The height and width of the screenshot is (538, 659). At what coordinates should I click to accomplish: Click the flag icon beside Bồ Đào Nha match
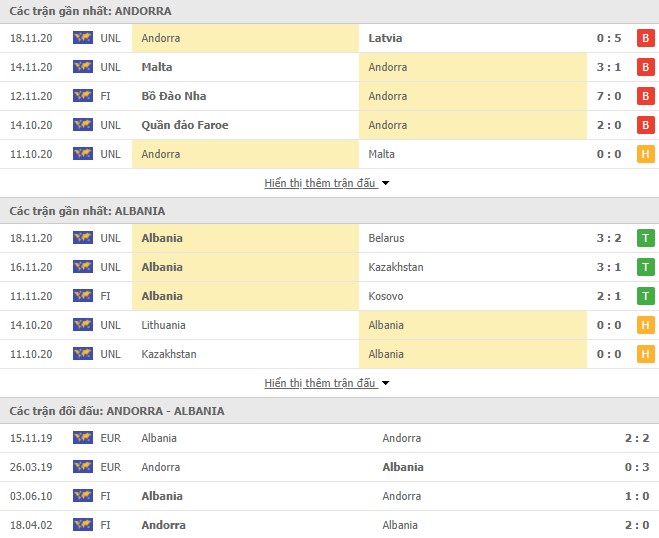[83, 96]
